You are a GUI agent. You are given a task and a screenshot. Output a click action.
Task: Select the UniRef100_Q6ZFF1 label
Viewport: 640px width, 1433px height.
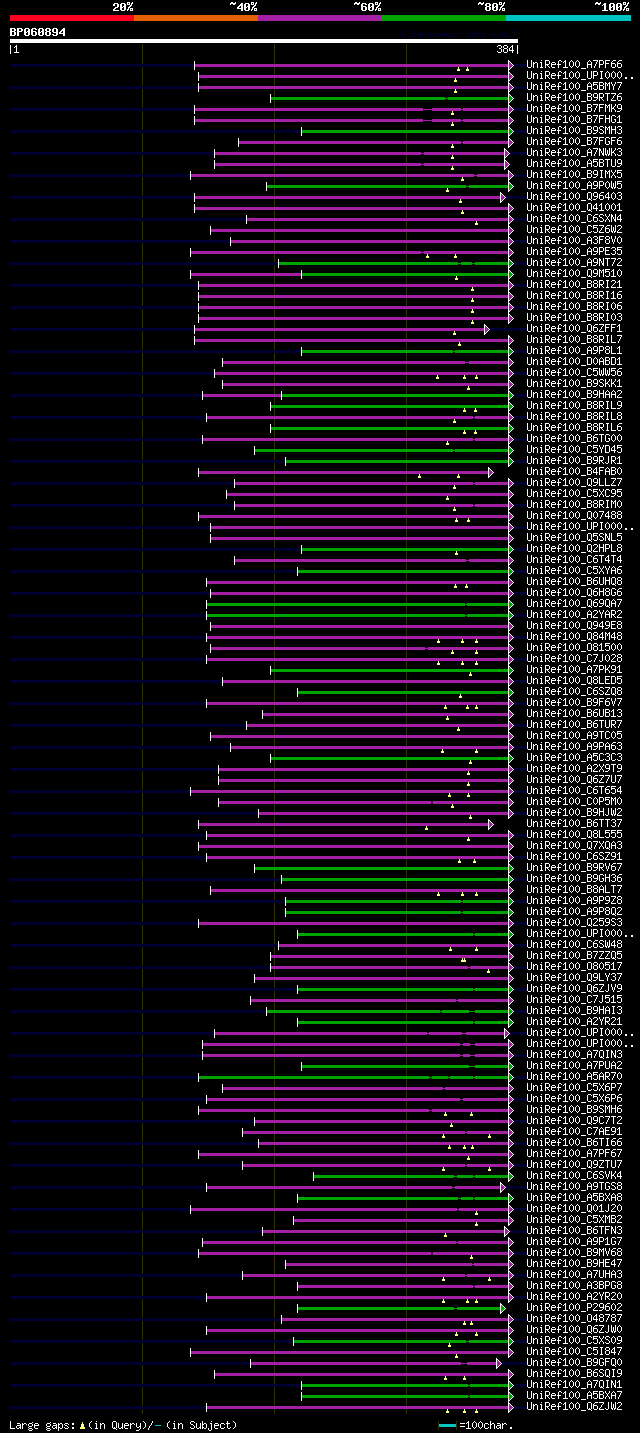[574, 329]
